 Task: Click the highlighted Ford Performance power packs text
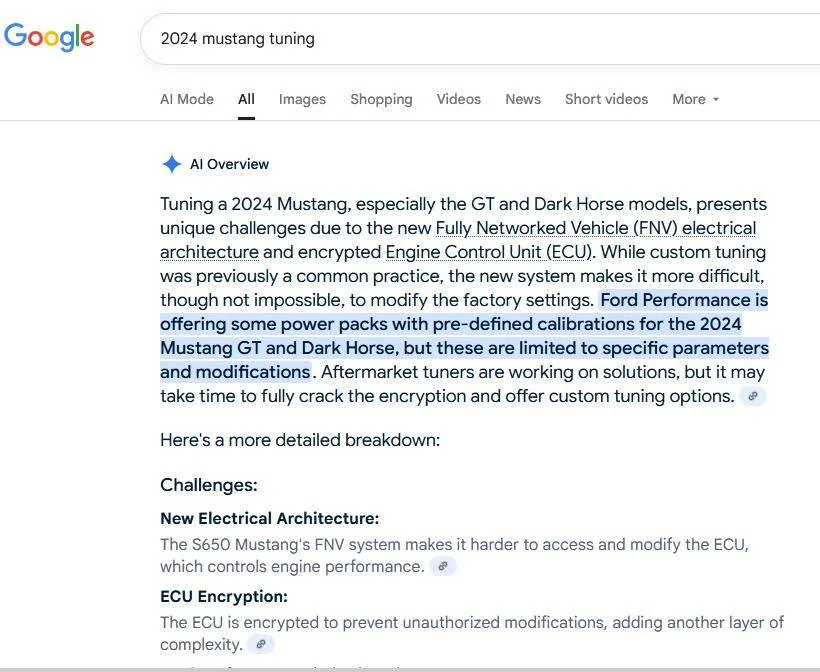(x=464, y=336)
